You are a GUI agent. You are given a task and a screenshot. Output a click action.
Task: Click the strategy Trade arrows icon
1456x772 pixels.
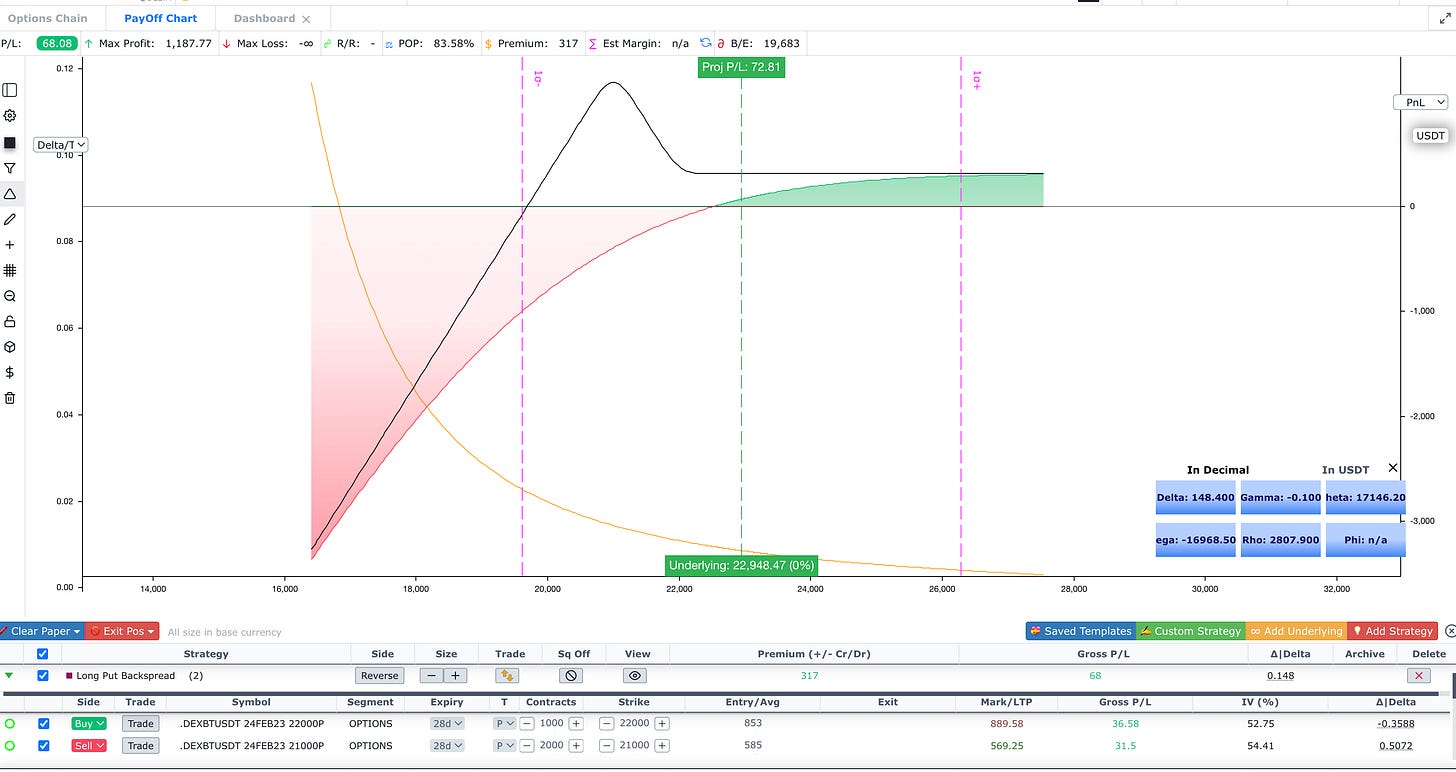click(508, 676)
